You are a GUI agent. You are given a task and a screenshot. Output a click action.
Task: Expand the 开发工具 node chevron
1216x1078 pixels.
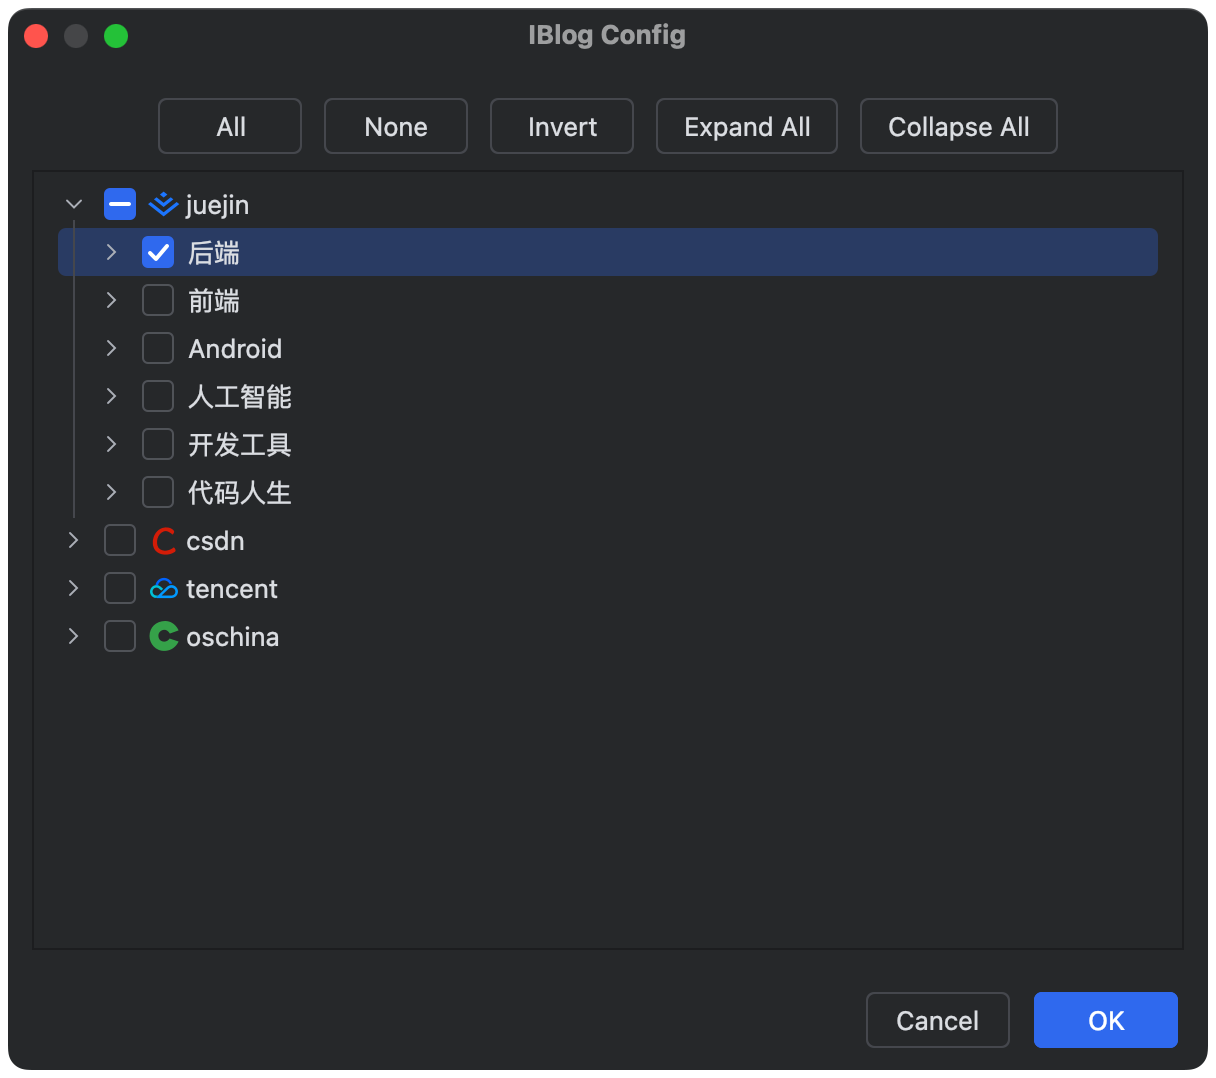111,445
